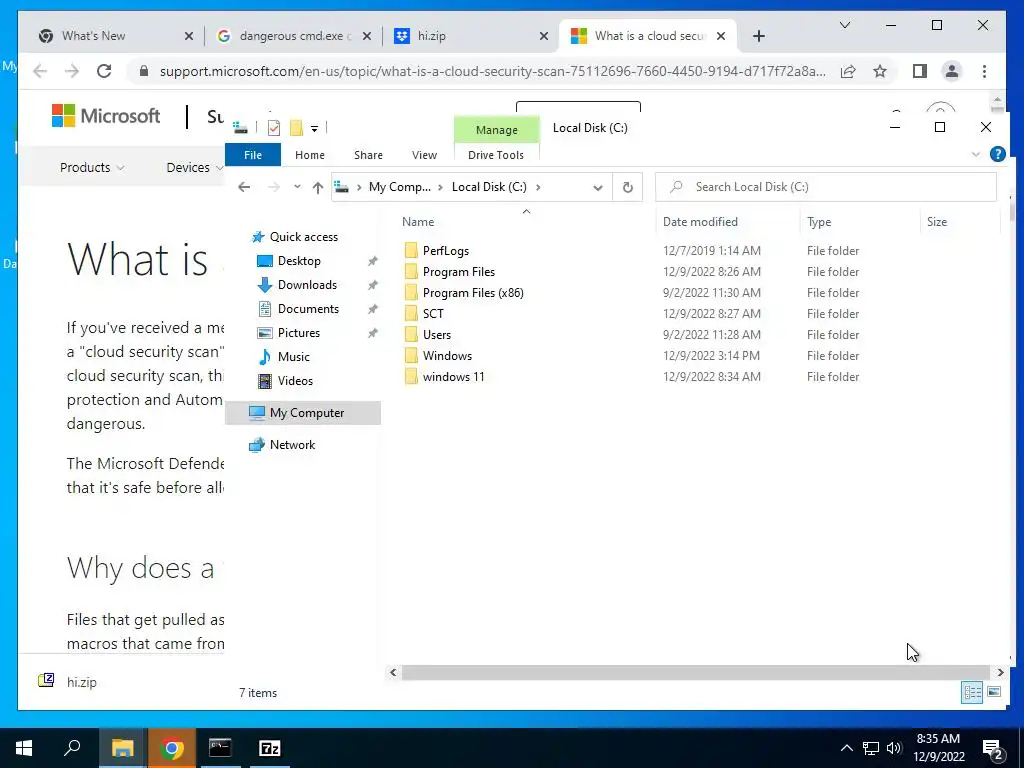Select the SCT folder
1024x768 pixels.
point(433,313)
